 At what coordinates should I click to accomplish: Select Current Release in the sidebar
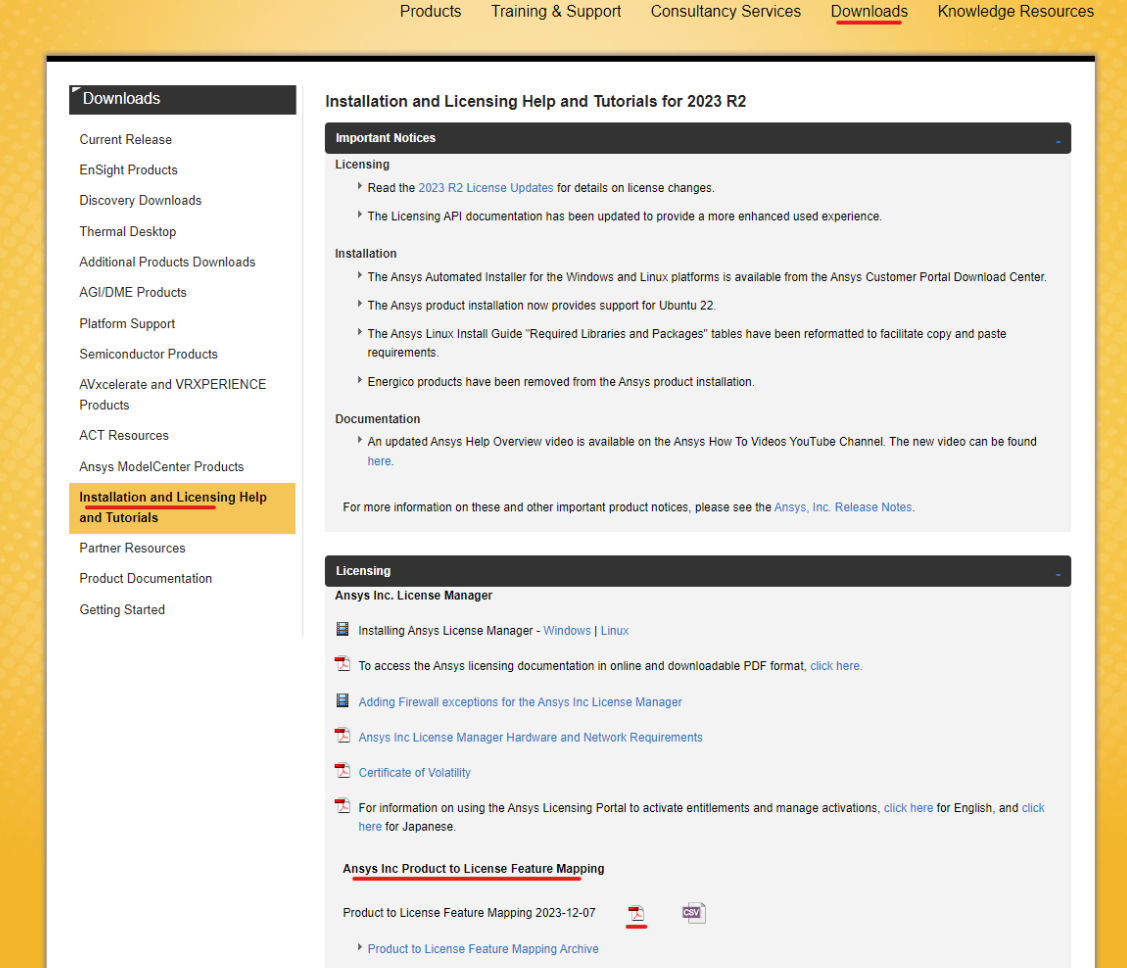[x=126, y=140]
